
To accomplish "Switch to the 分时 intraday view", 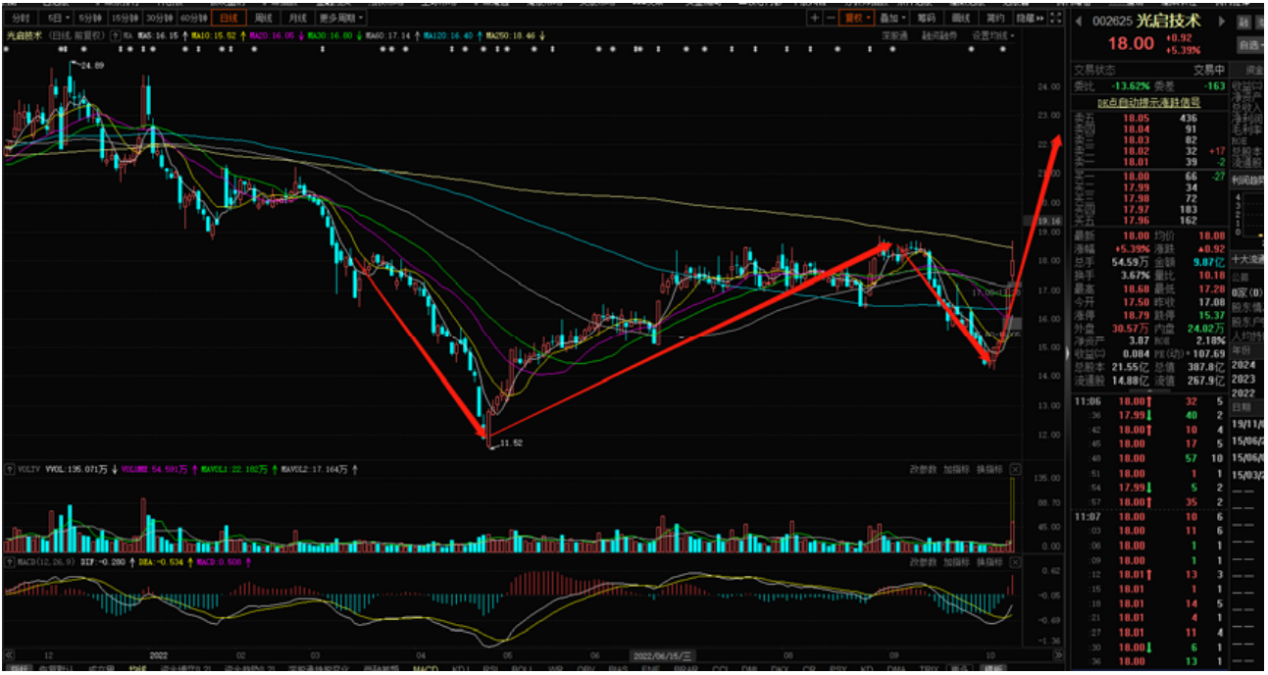I will coord(21,18).
